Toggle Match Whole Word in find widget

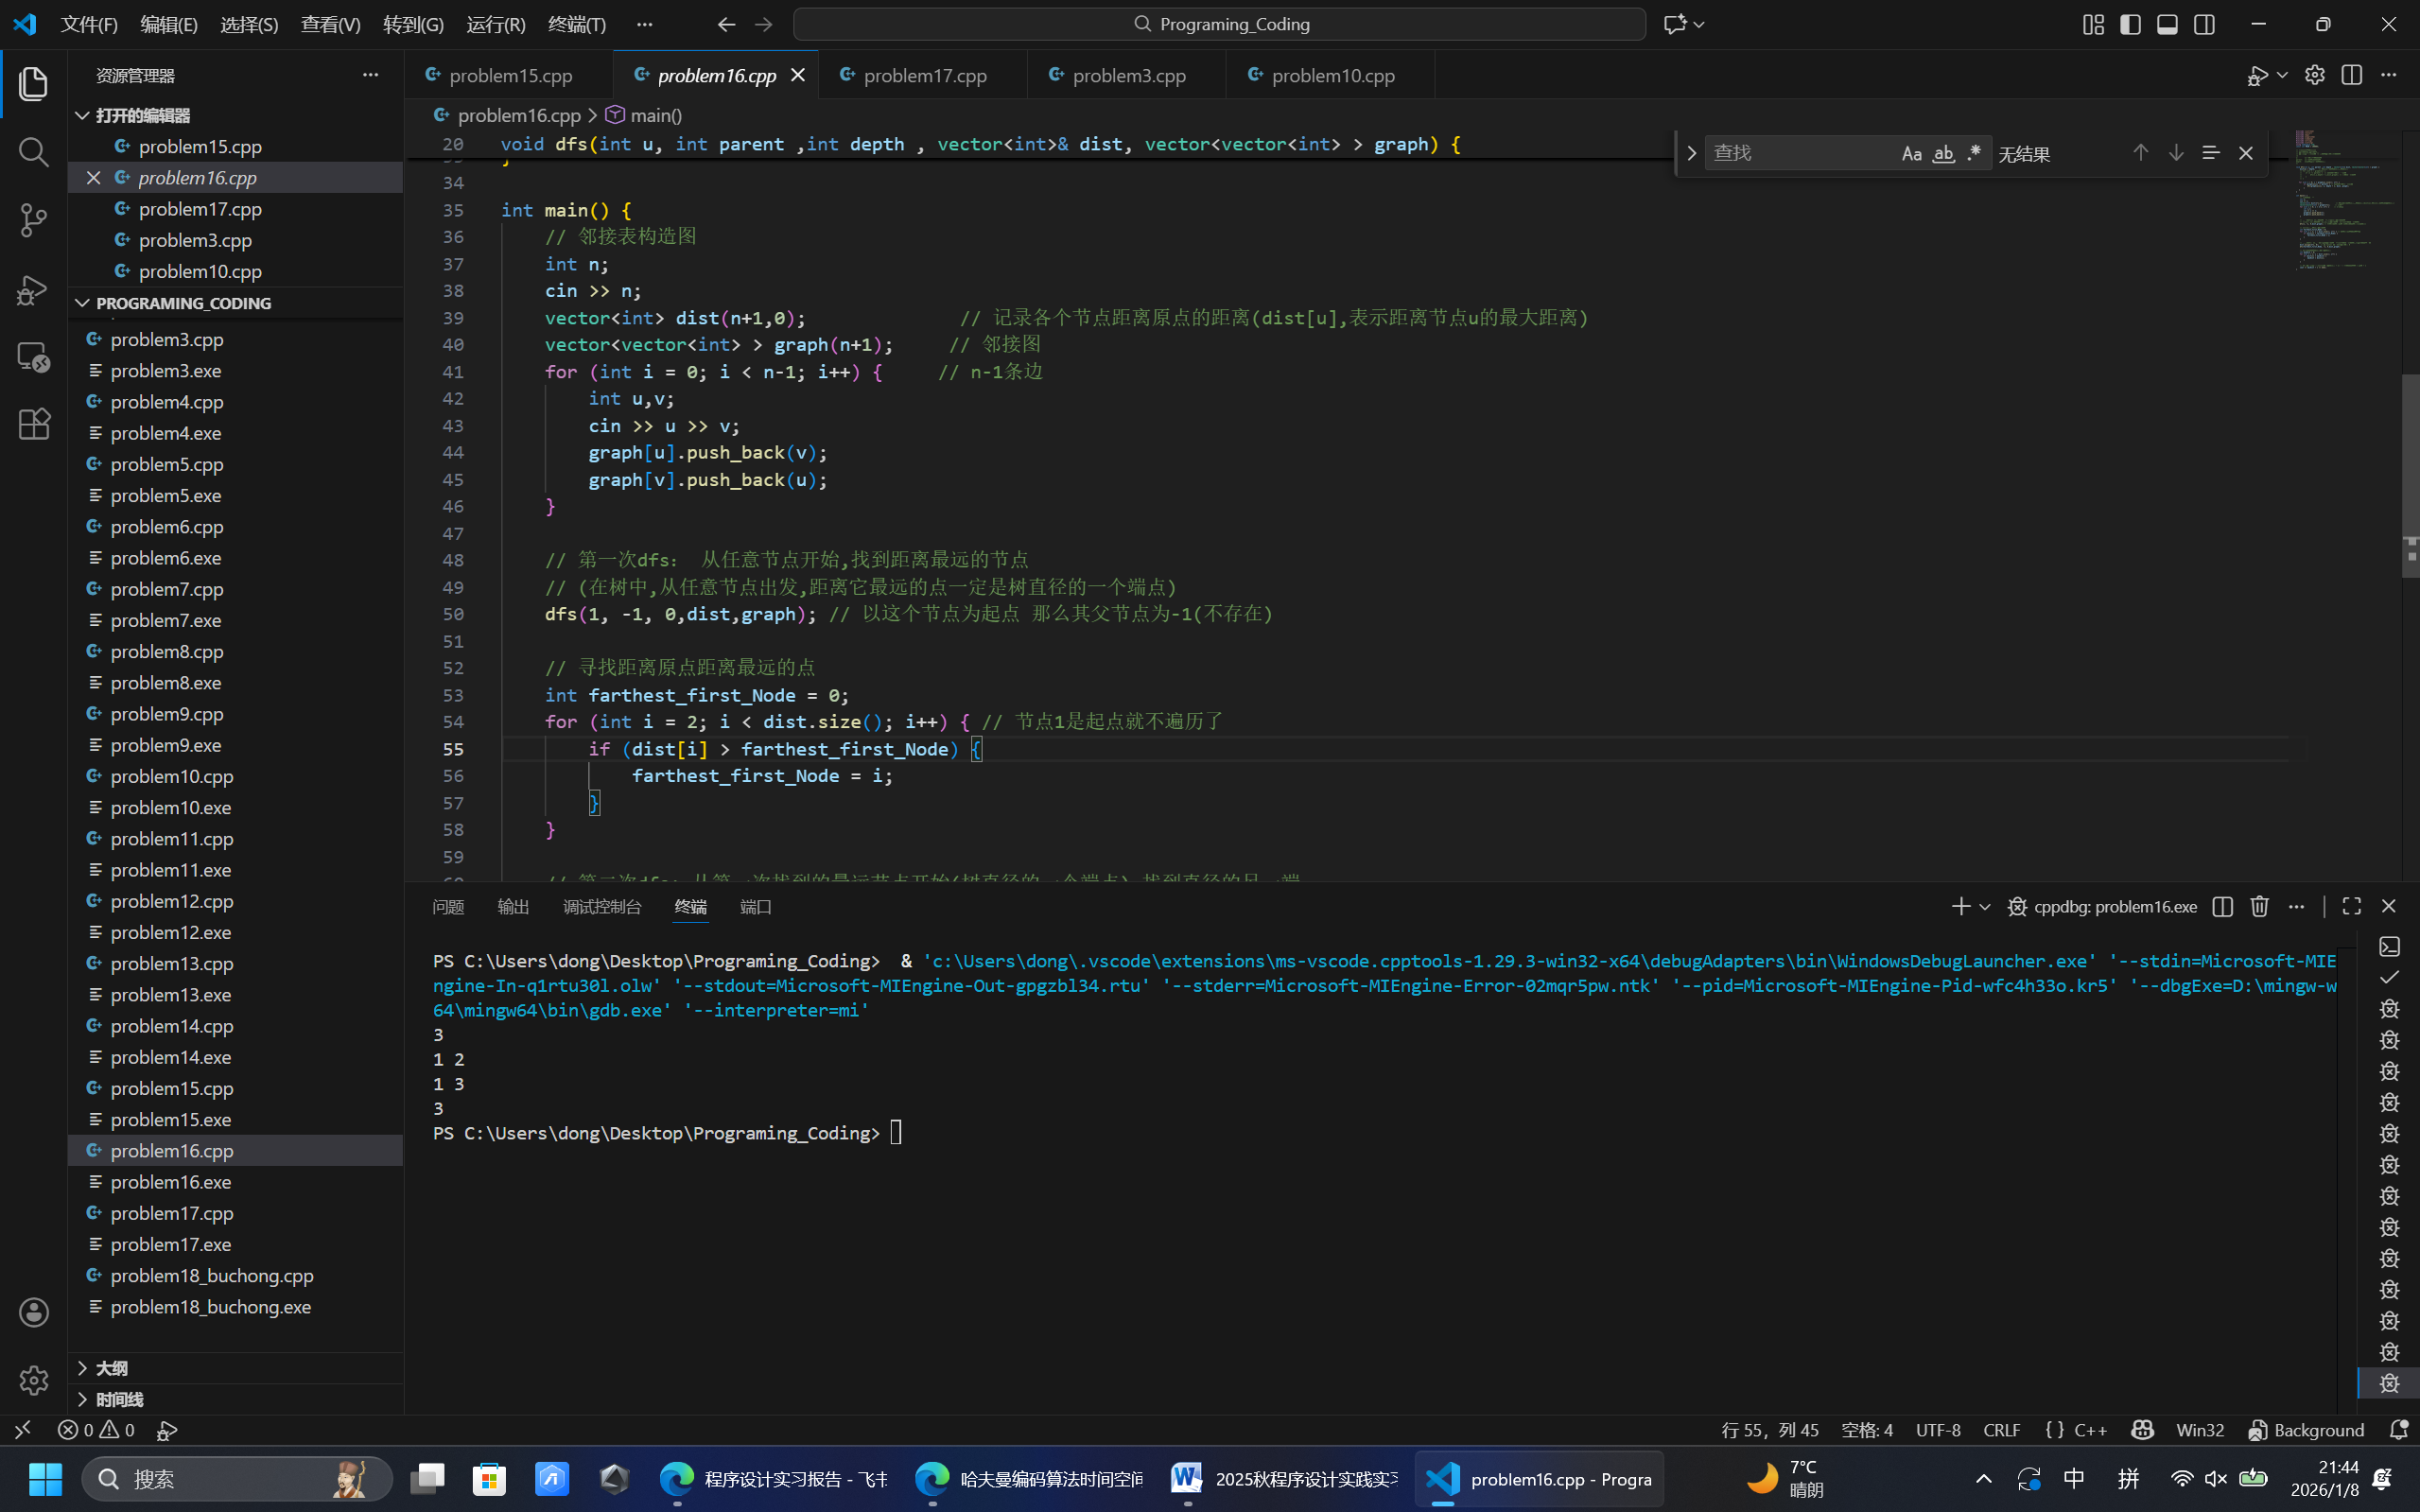(1943, 153)
